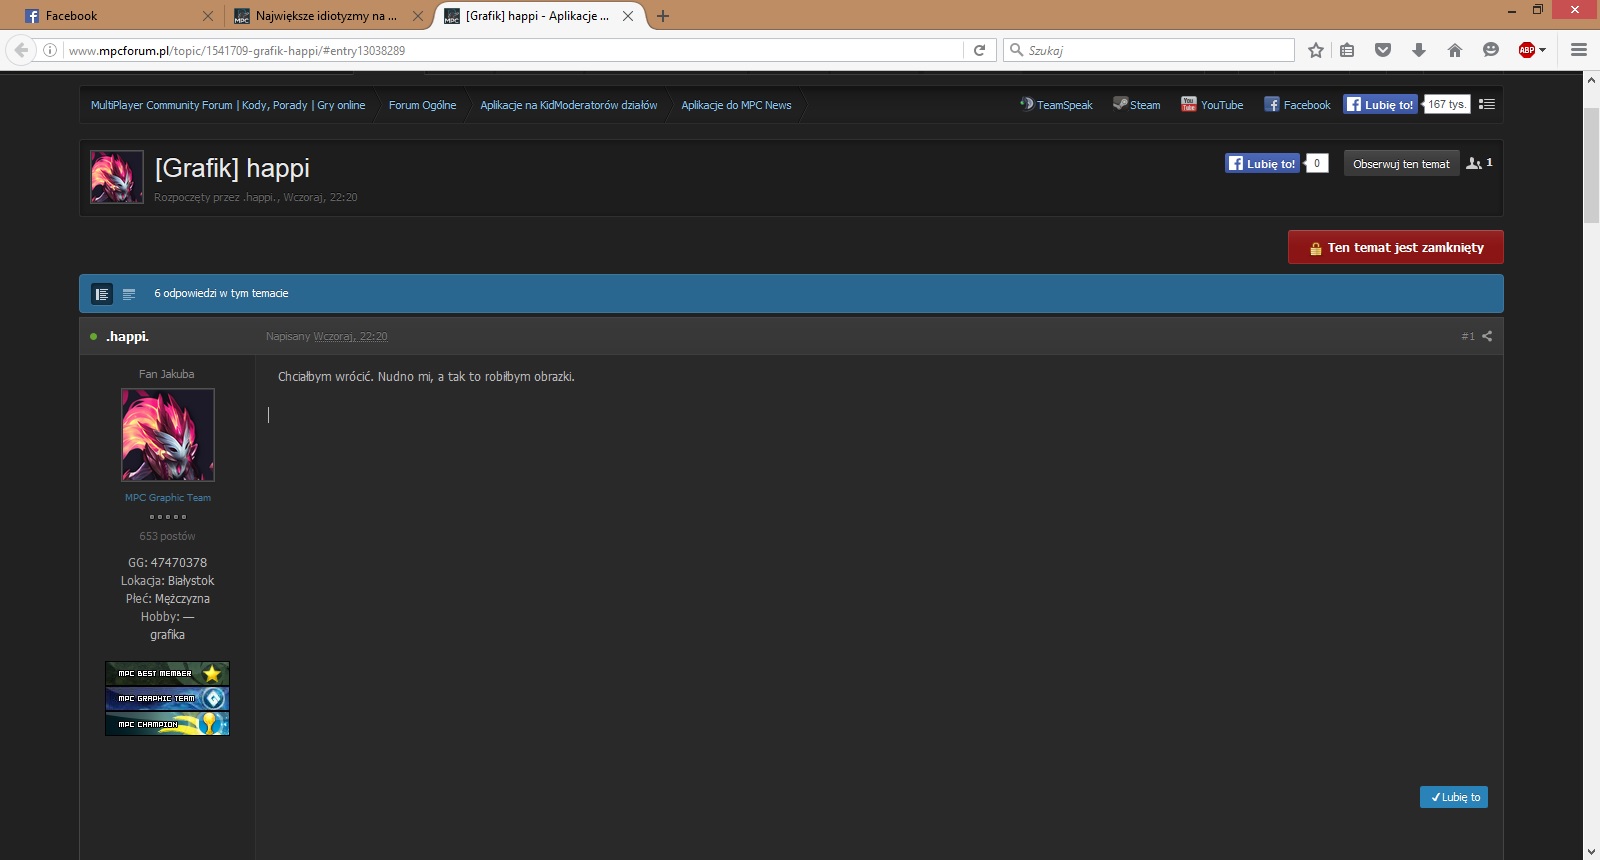
Task: Open the Firefox hamburger menu
Action: pos(1579,50)
